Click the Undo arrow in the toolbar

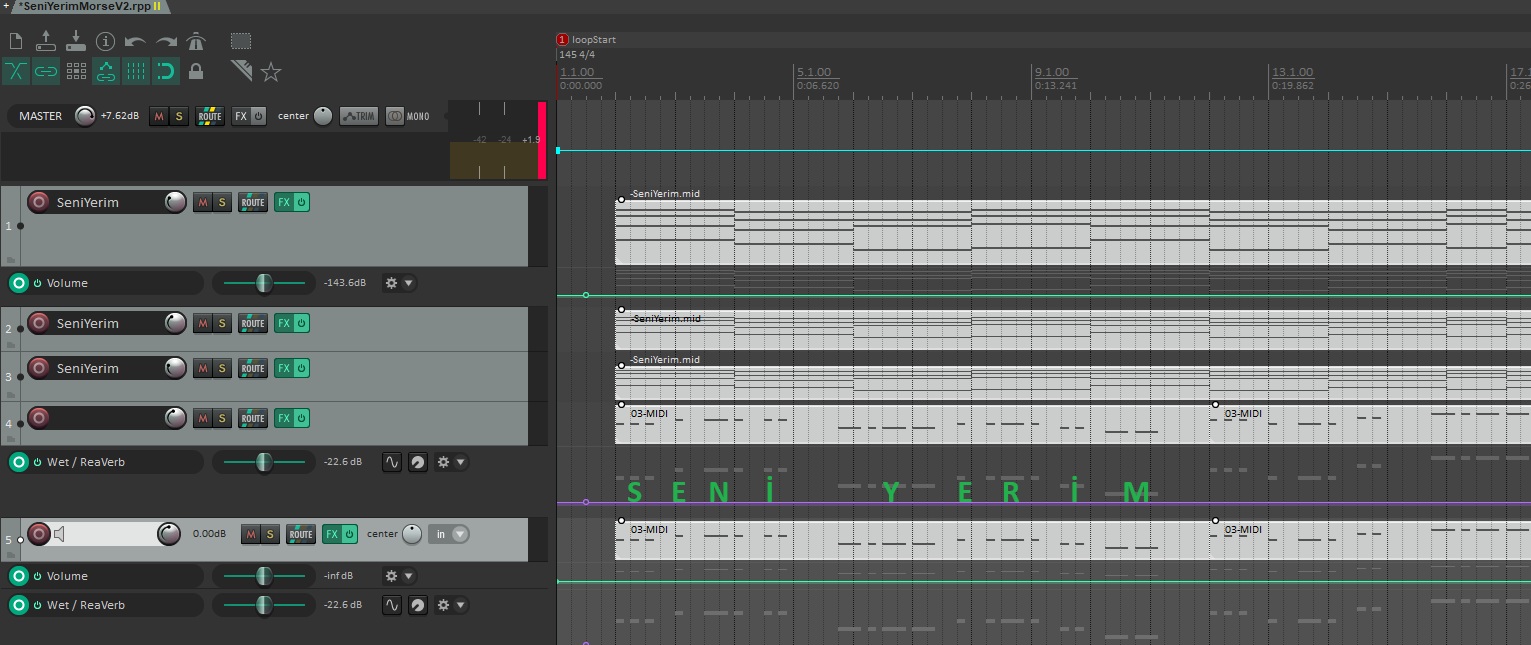pos(135,41)
